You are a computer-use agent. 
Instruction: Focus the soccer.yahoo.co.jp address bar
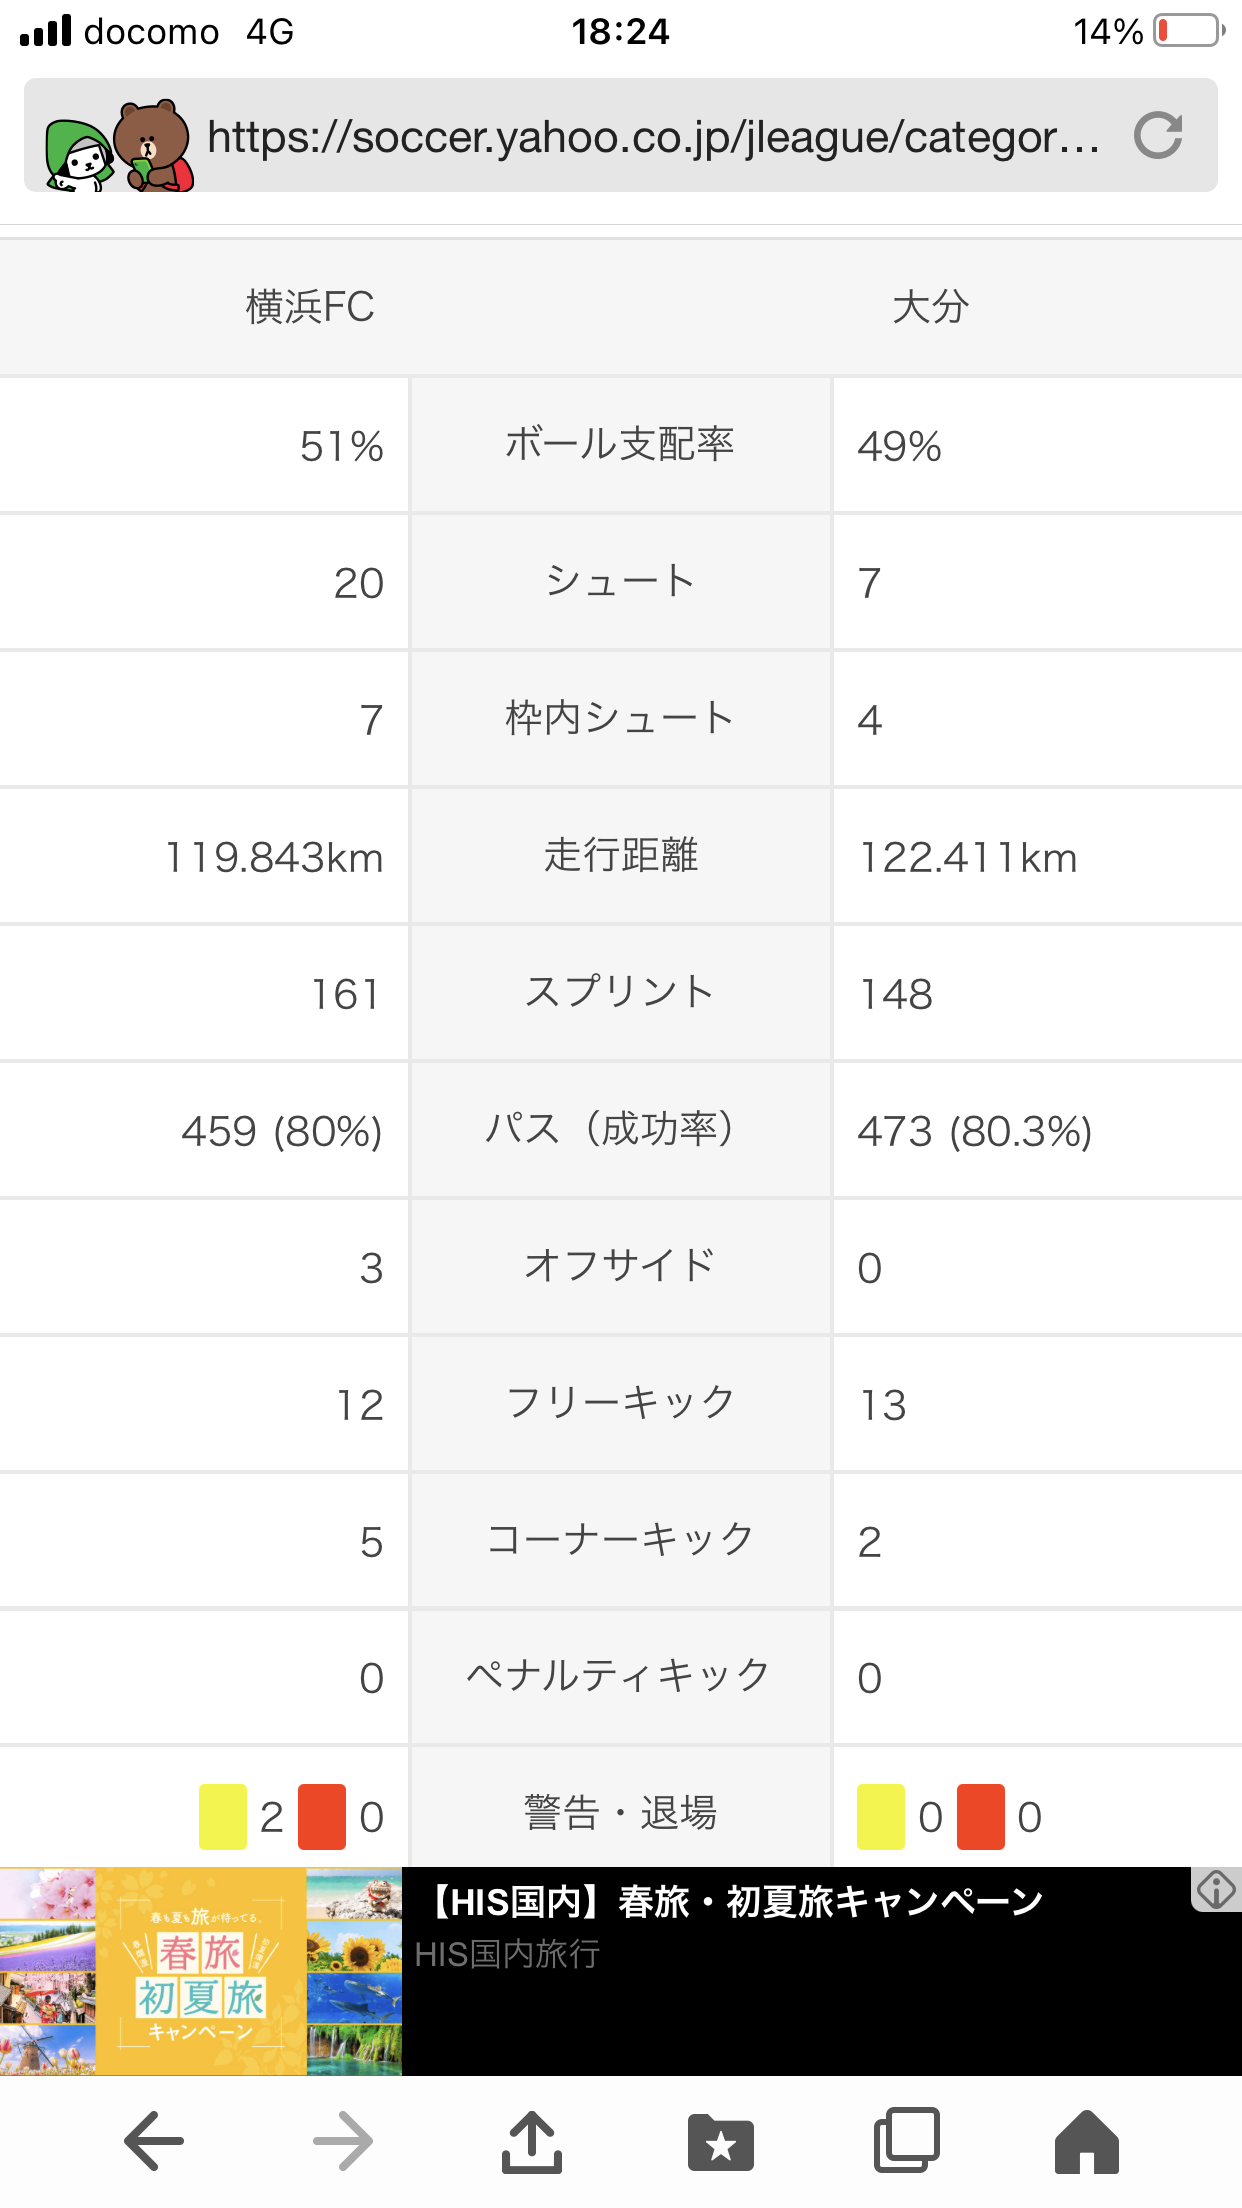point(652,136)
